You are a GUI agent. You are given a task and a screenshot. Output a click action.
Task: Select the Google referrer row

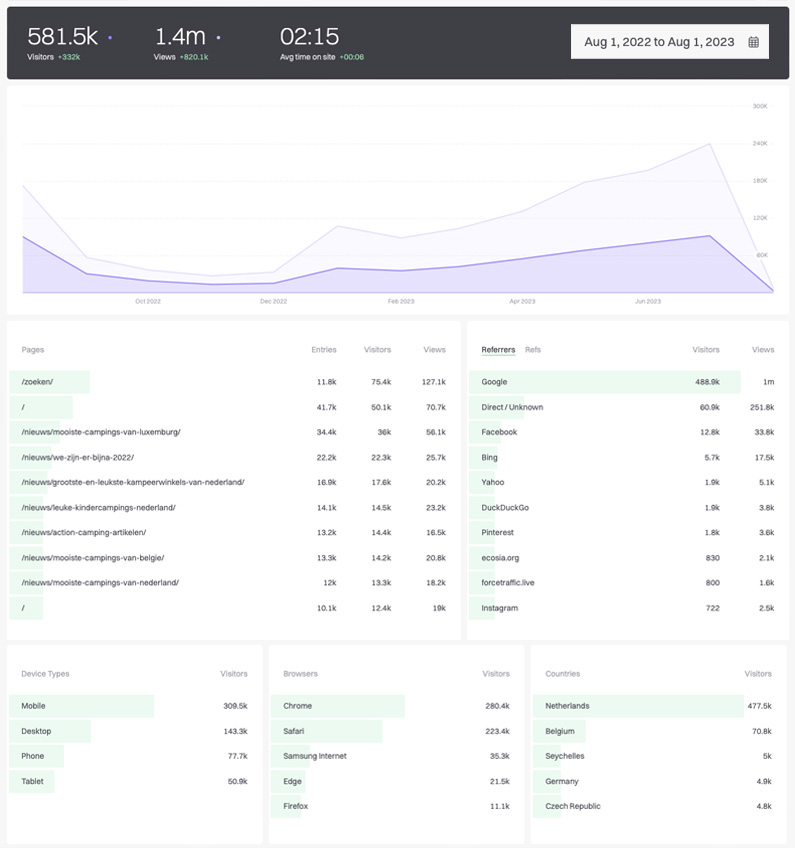pos(494,382)
